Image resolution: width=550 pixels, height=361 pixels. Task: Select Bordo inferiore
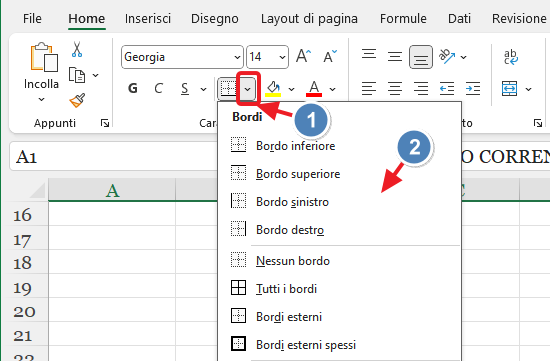click(339, 146)
